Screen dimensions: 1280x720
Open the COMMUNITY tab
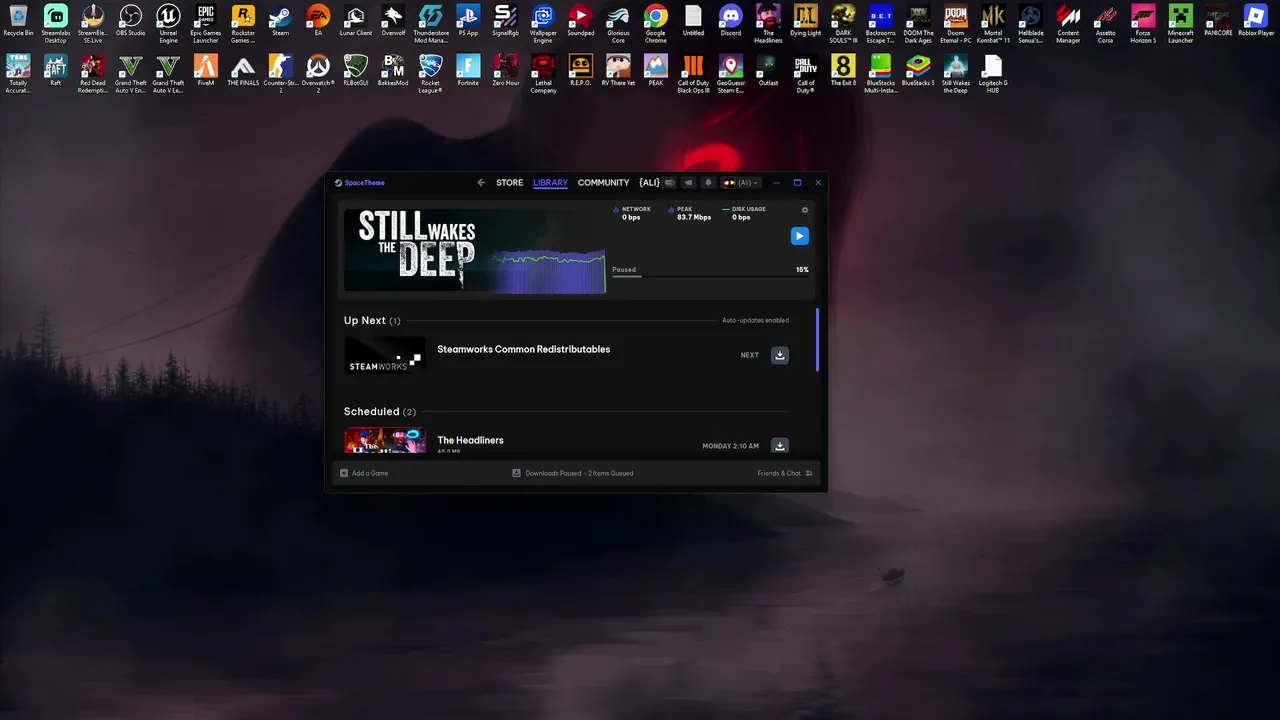[603, 183]
